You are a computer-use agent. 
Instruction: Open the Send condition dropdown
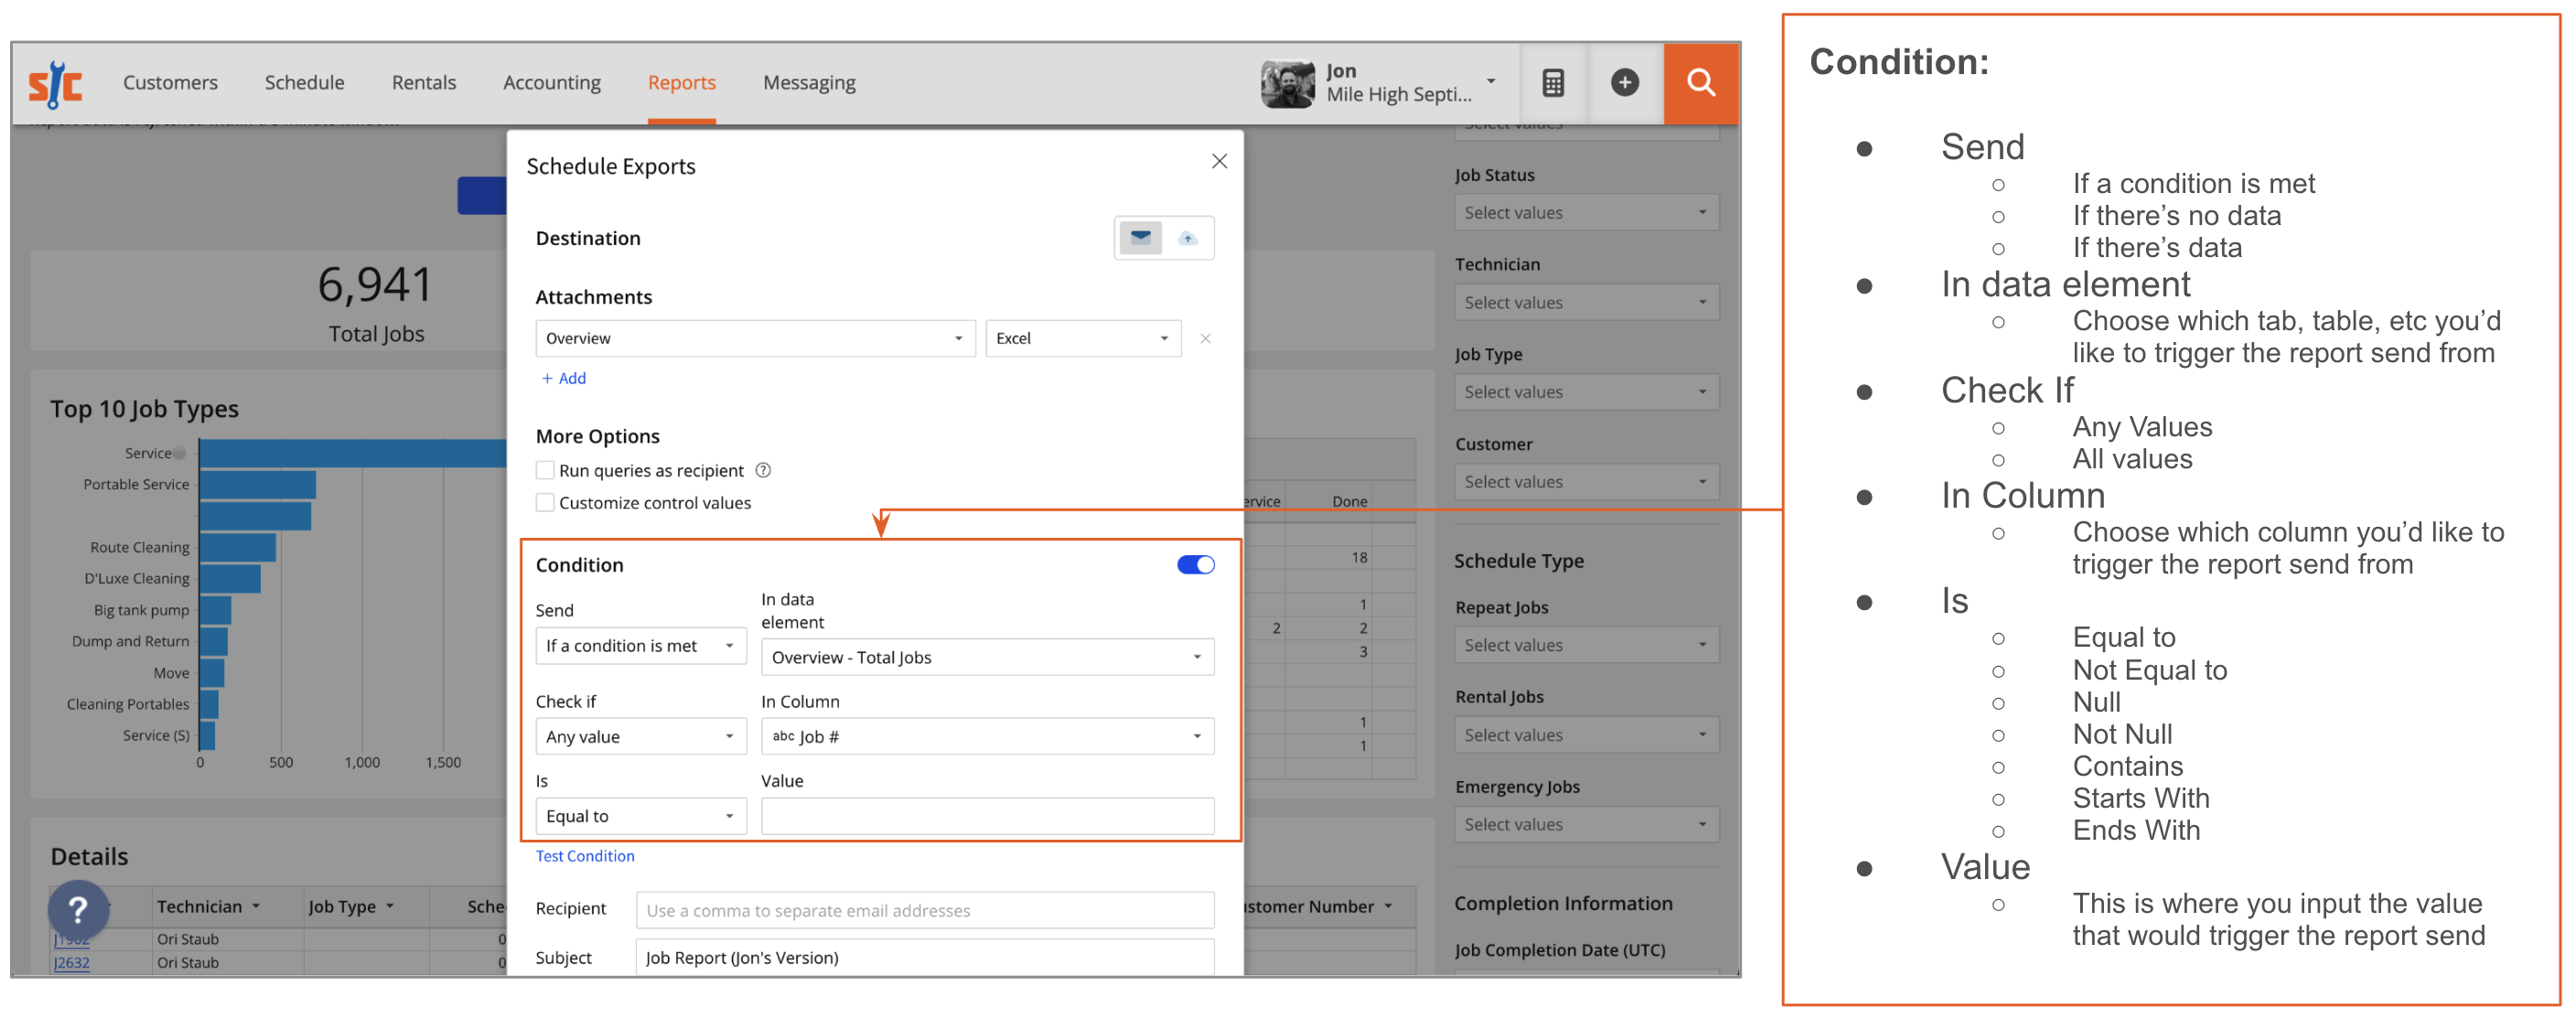[641, 647]
